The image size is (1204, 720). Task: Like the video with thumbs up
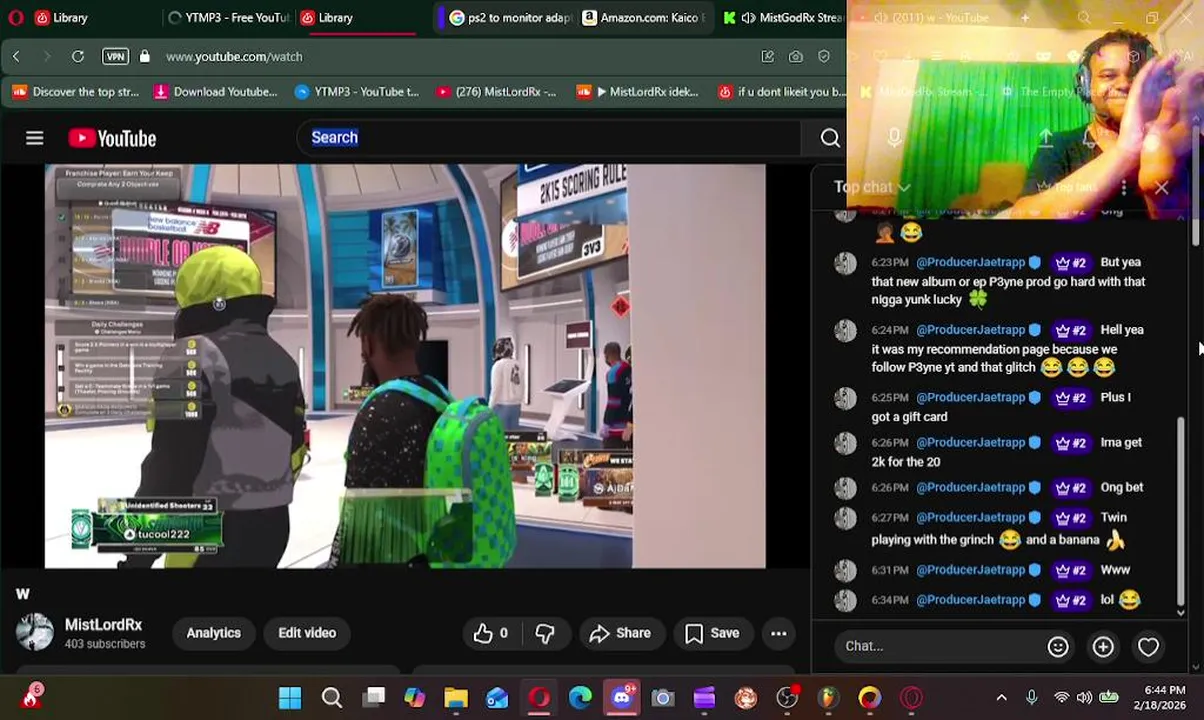pyautogui.click(x=490, y=633)
